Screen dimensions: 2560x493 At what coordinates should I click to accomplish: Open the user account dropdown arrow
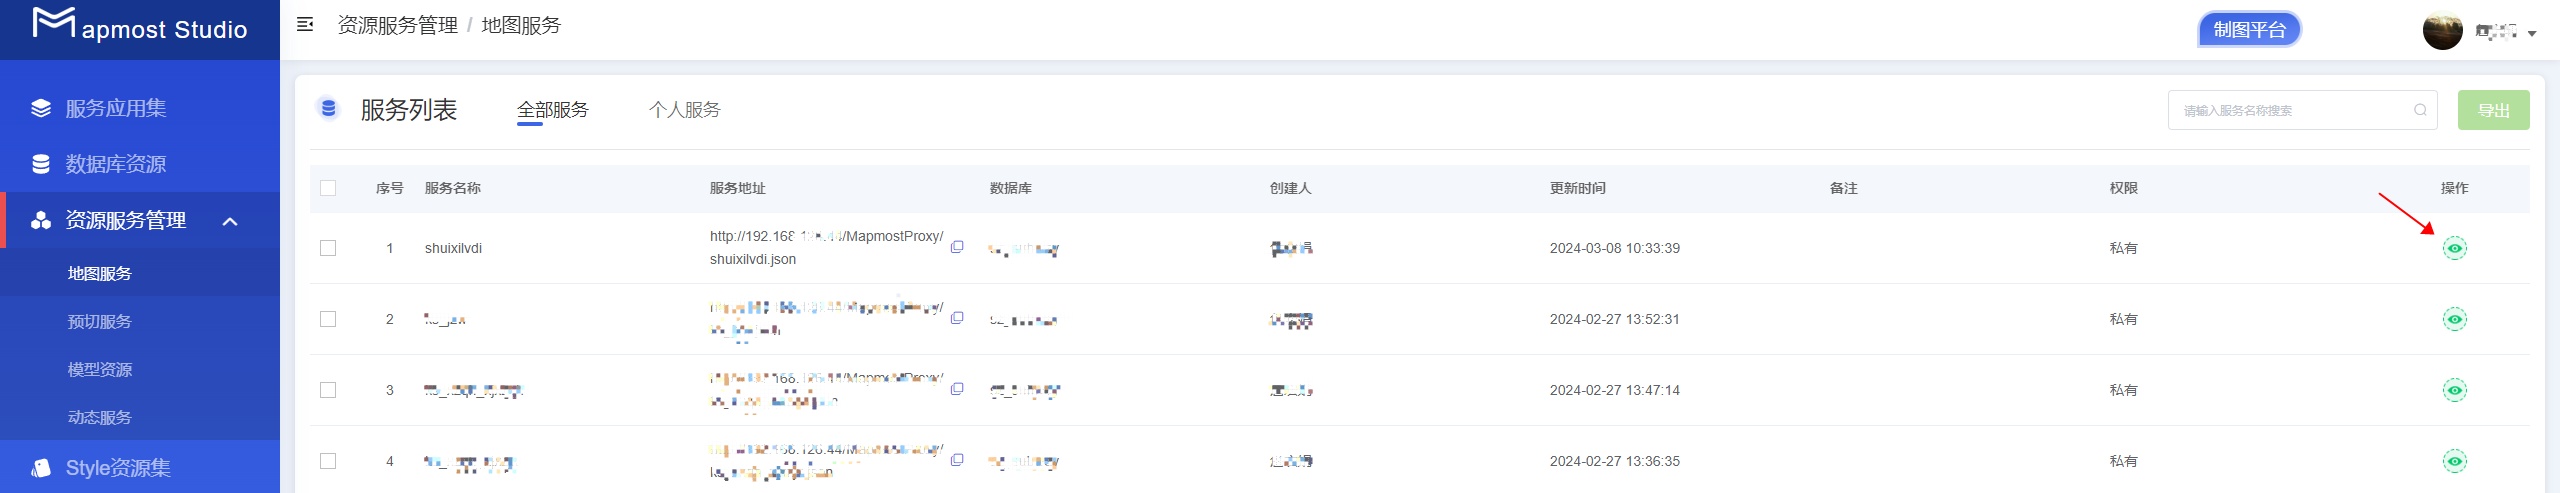pos(2532,33)
